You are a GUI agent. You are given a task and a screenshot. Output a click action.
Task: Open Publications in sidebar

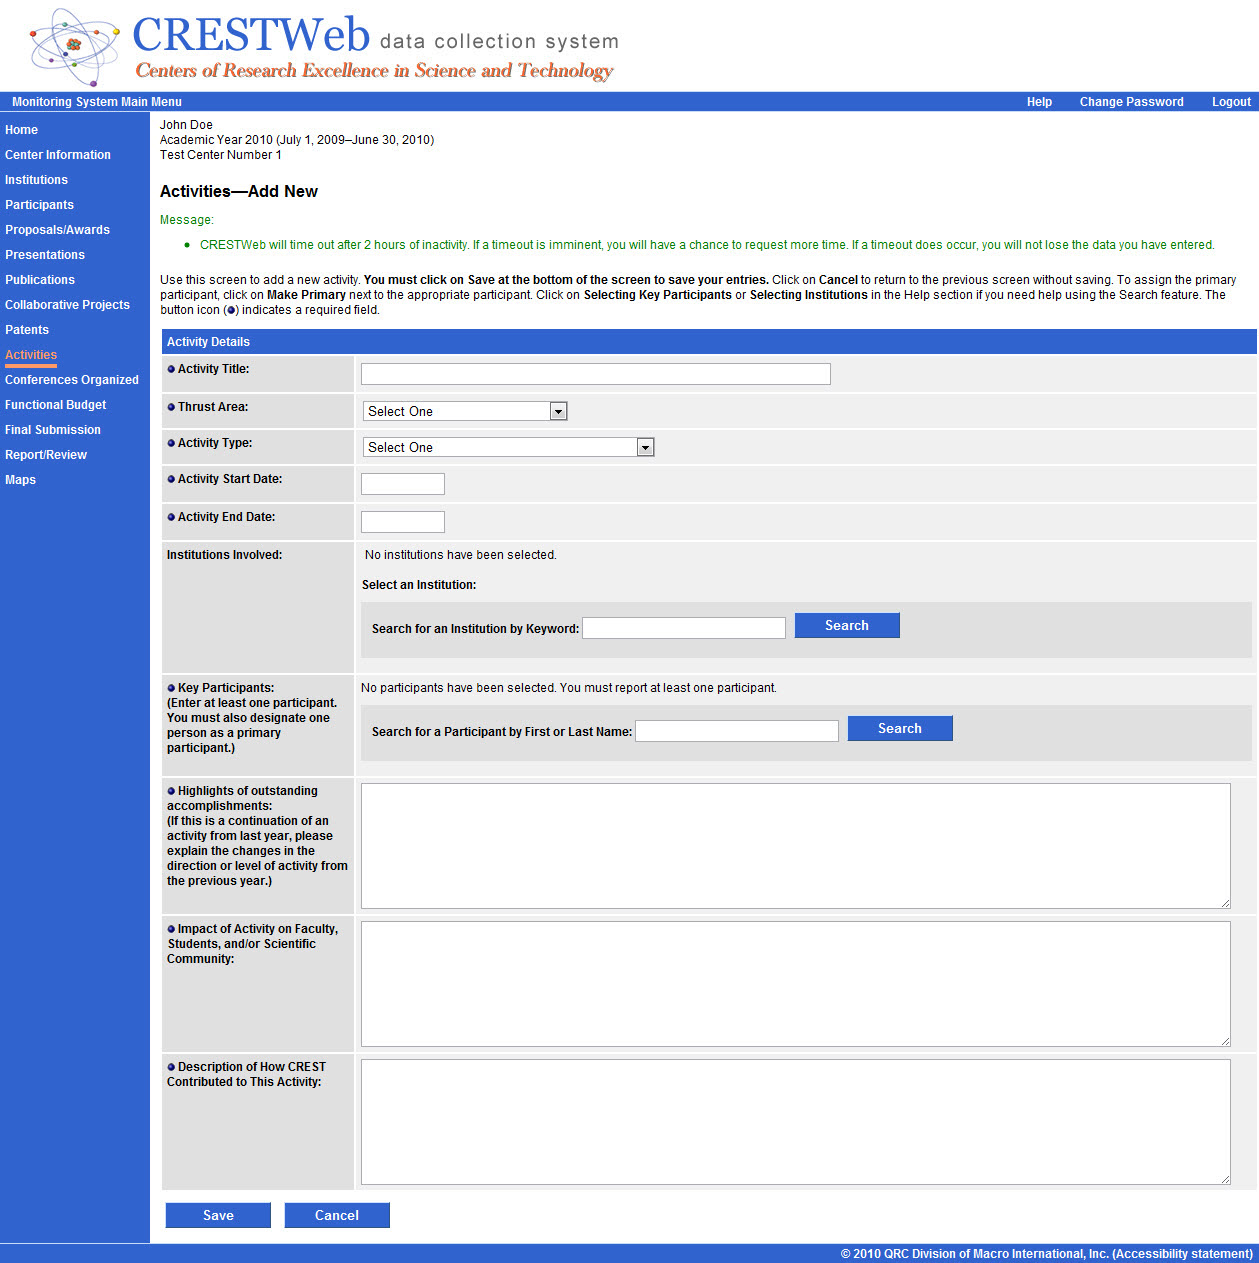(x=40, y=280)
